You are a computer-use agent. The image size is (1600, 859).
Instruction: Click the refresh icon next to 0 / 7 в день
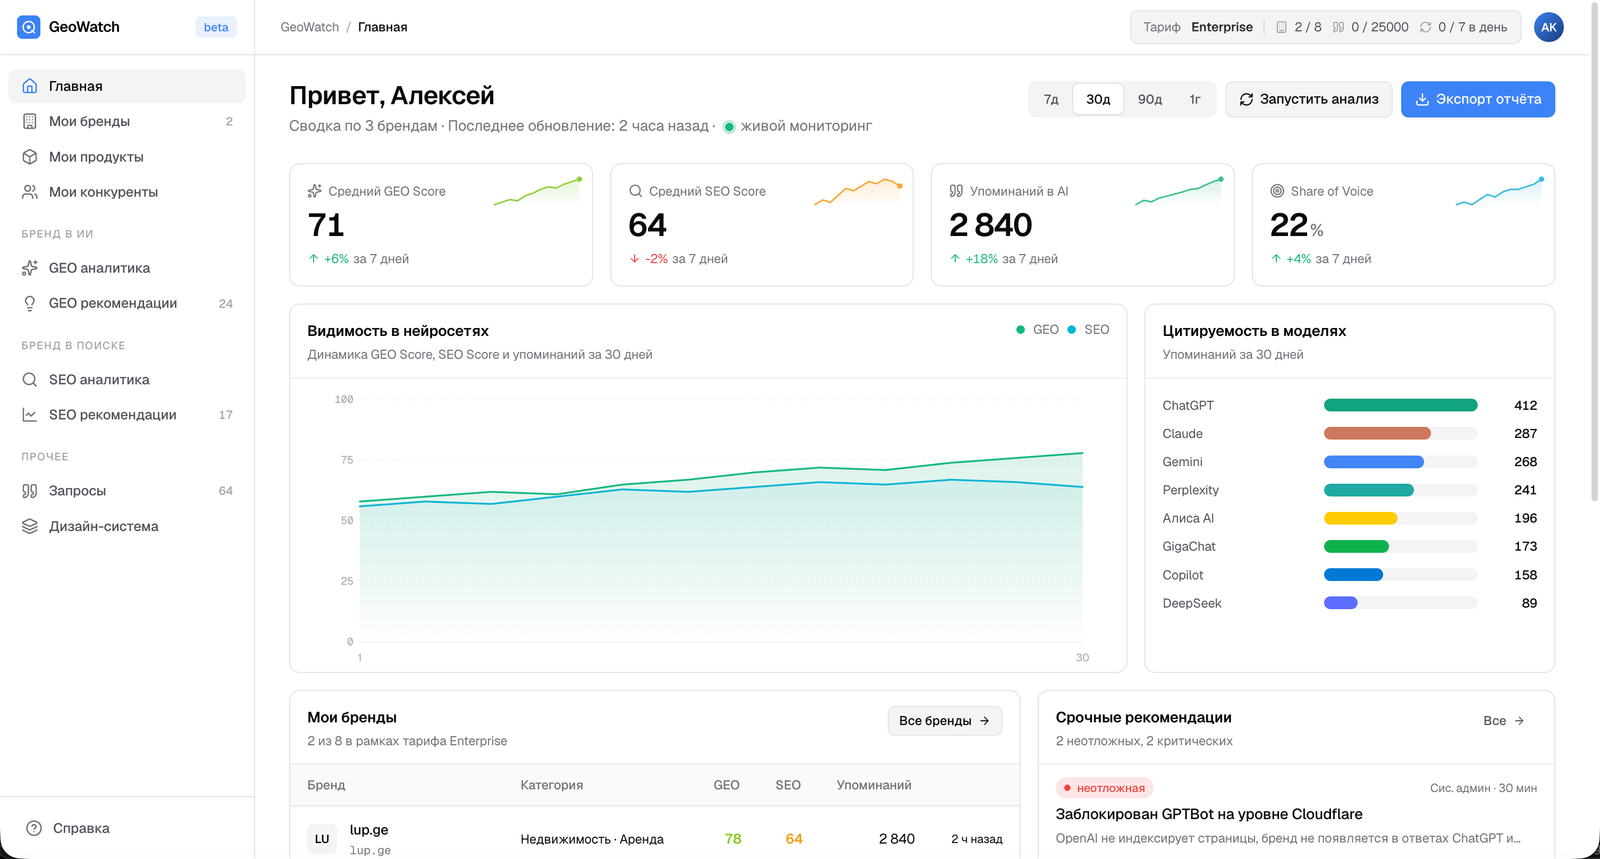(x=1425, y=27)
